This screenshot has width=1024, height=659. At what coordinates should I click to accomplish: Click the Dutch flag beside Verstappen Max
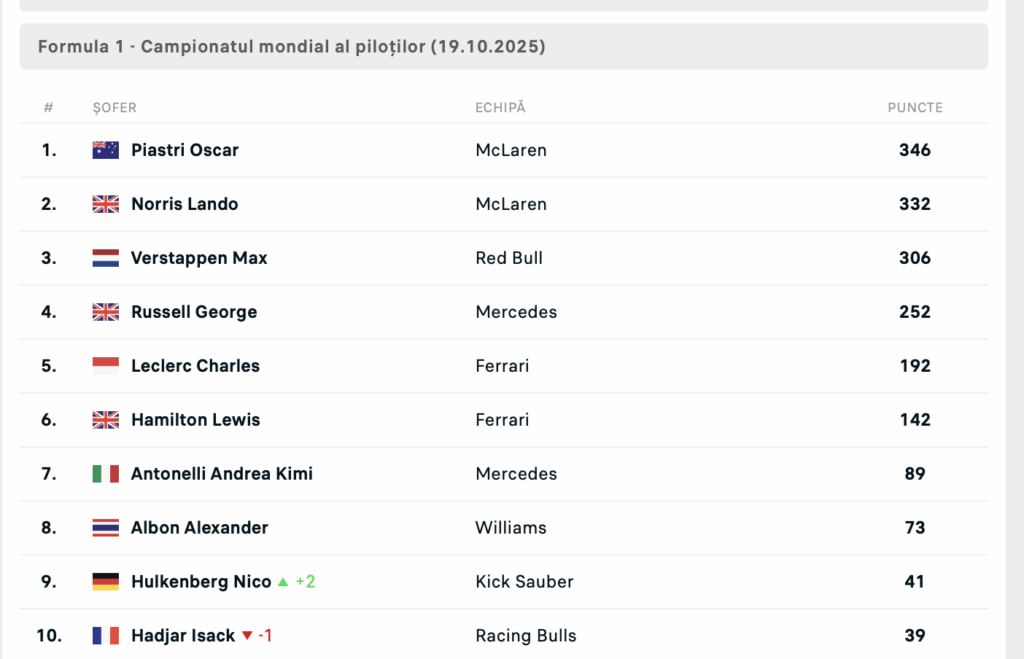(x=105, y=258)
